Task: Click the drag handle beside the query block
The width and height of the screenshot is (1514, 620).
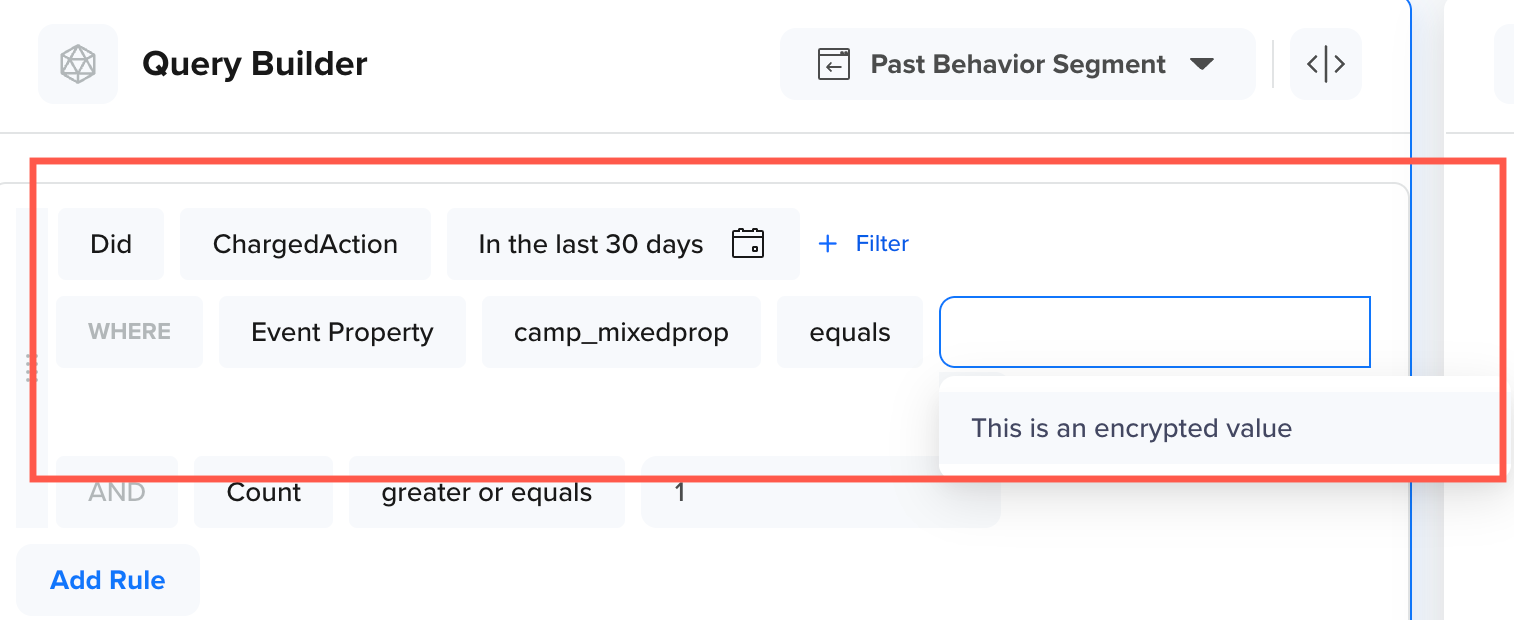Action: (x=30, y=368)
